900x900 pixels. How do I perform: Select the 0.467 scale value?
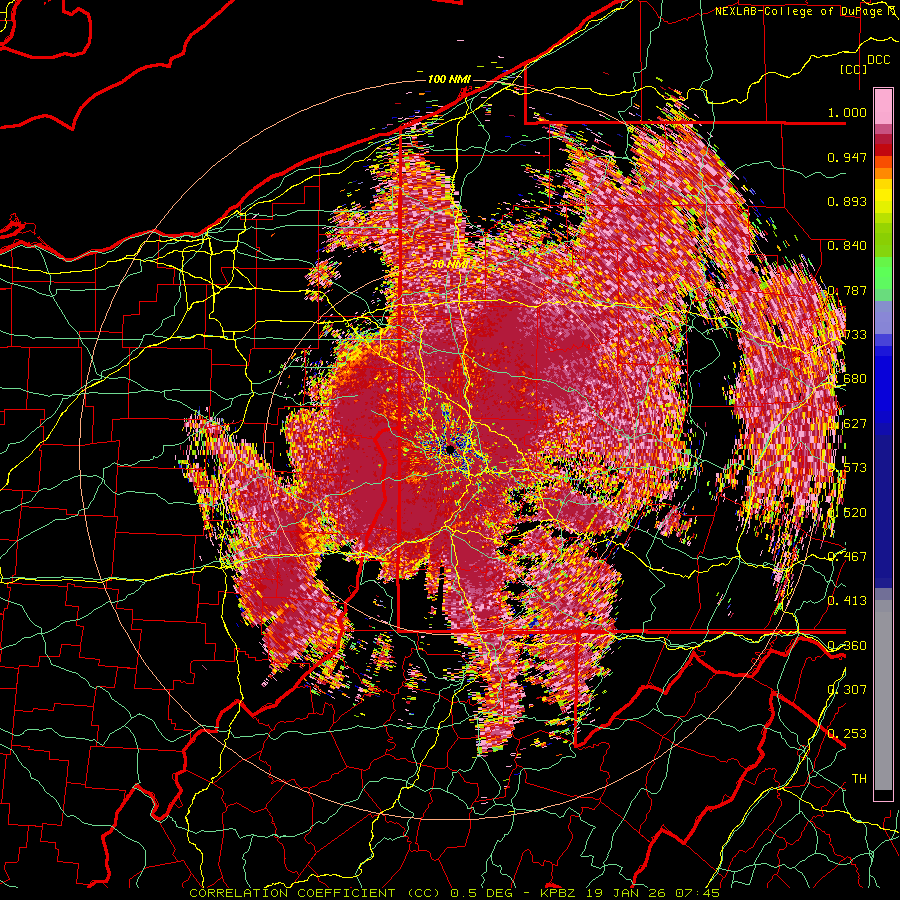coord(847,556)
